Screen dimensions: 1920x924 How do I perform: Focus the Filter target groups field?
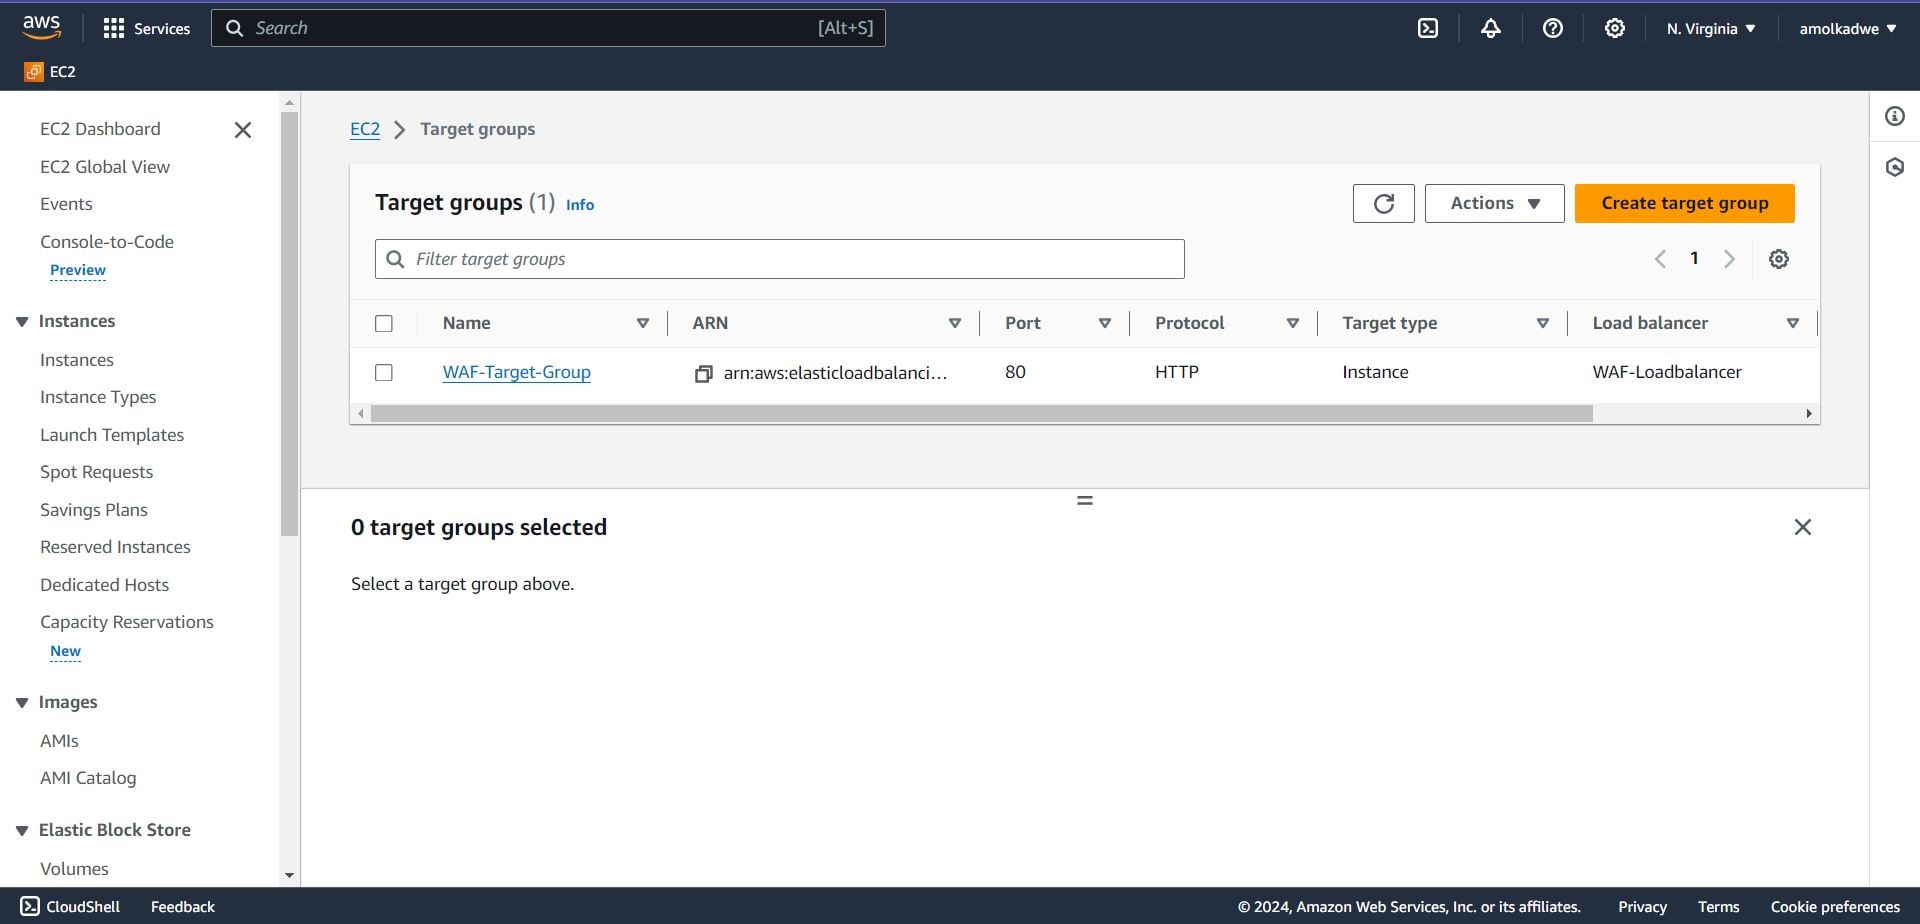click(x=779, y=259)
